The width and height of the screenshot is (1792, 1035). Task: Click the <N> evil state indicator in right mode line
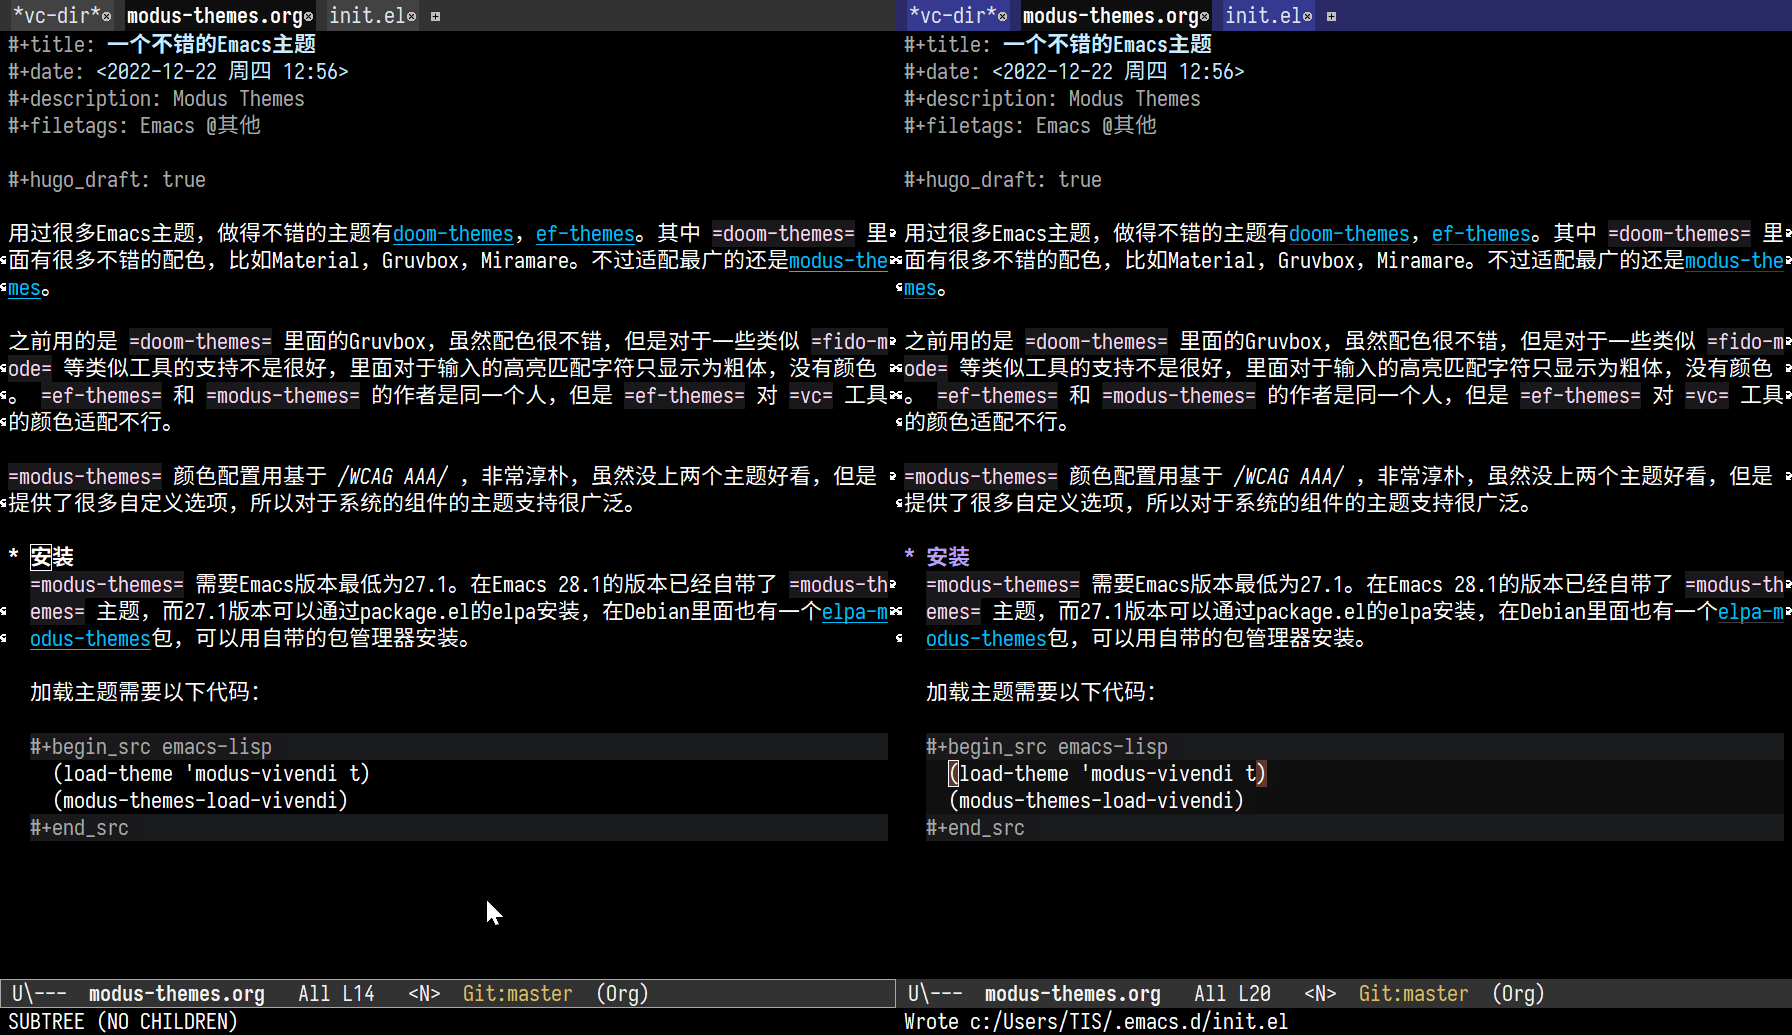[x=1320, y=994]
